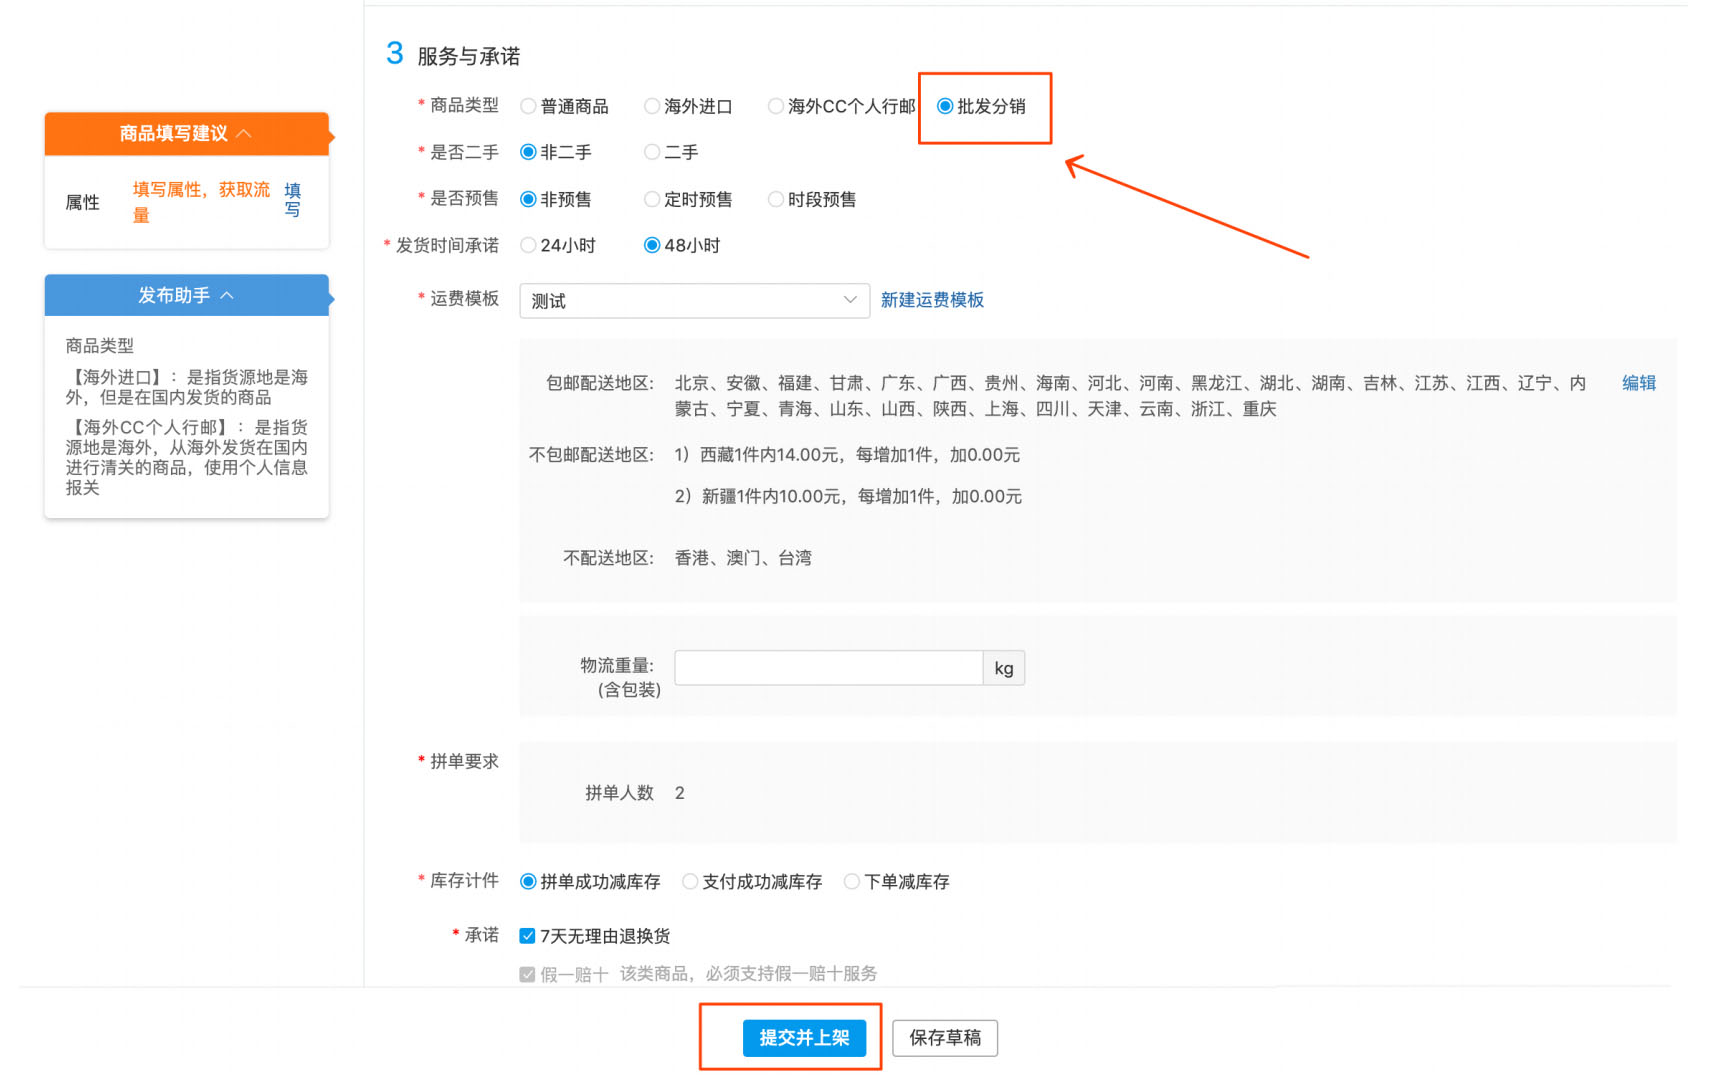
Task: Open 新建运费模板 to create shipping template
Action: (x=932, y=300)
